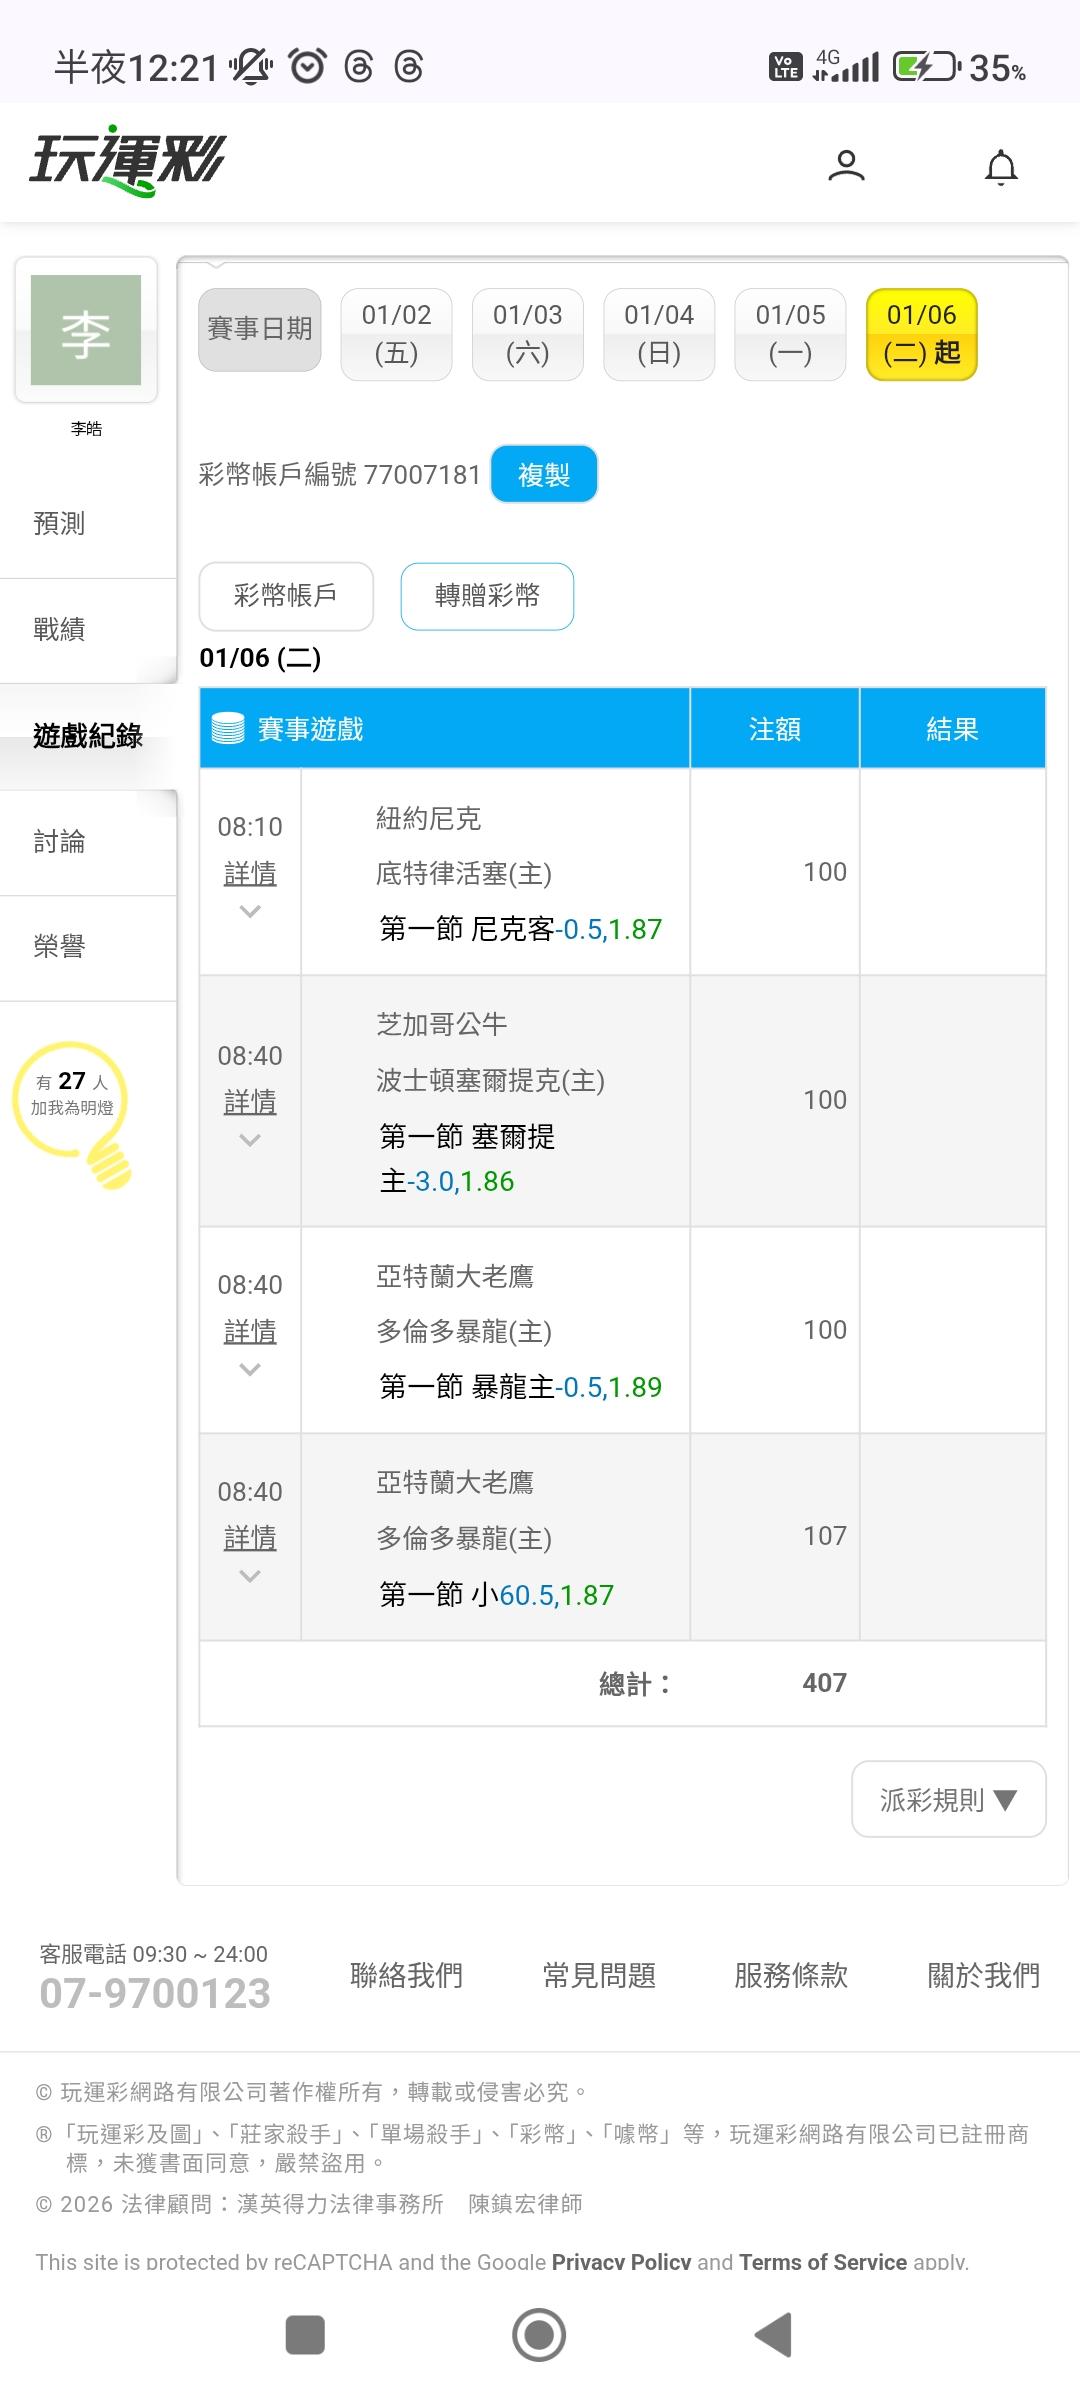Tap the 李 avatar thumbnail
The width and height of the screenshot is (1080, 2400).
point(86,330)
